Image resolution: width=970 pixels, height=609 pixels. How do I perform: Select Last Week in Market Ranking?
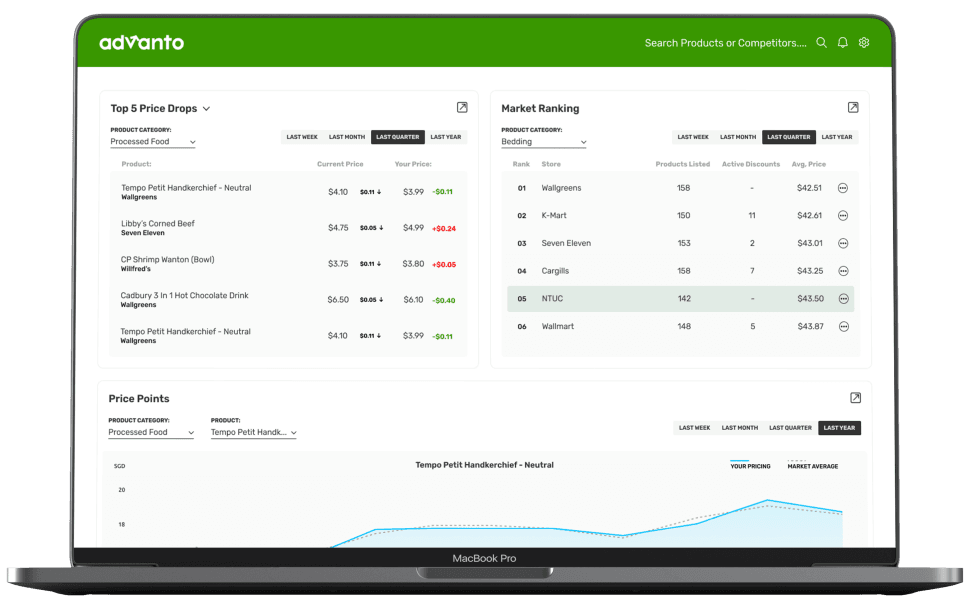pos(693,137)
